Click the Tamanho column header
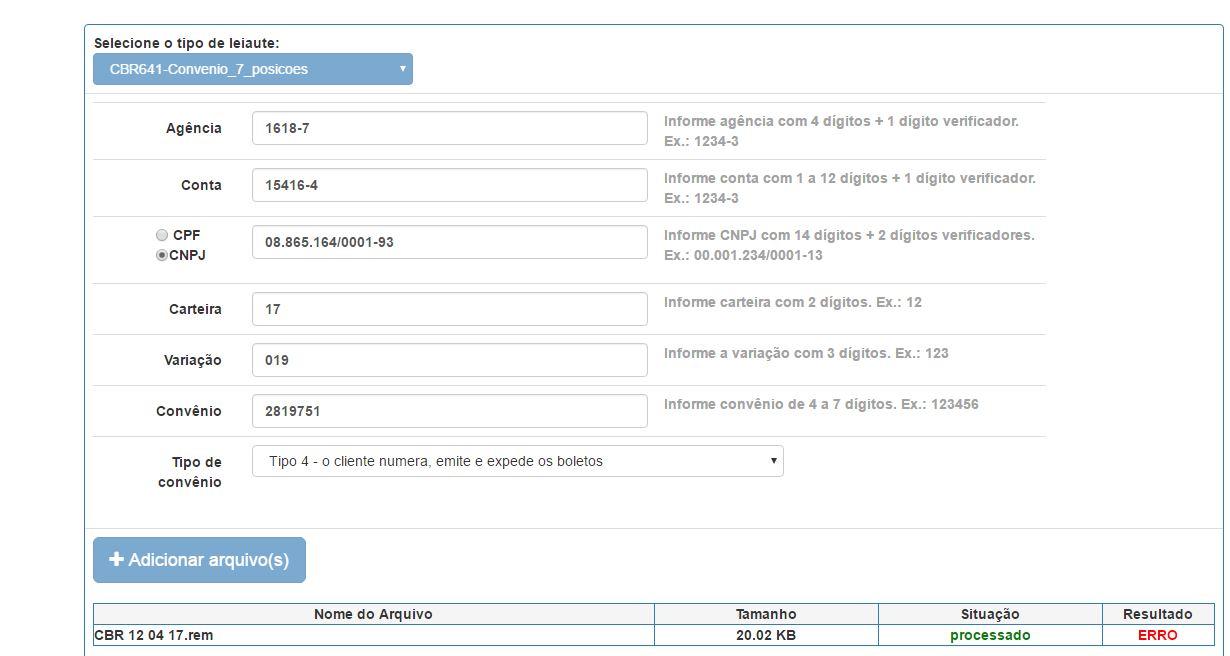This screenshot has width=1230, height=656. 766,614
